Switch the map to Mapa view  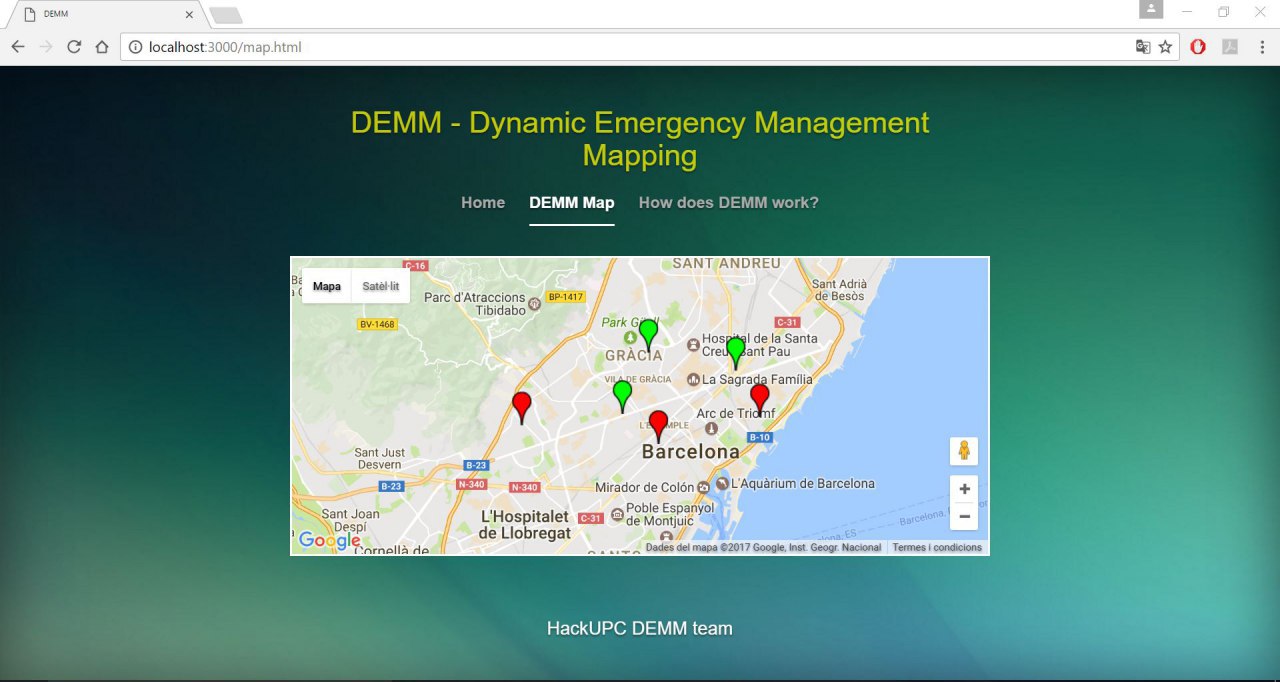pos(327,286)
